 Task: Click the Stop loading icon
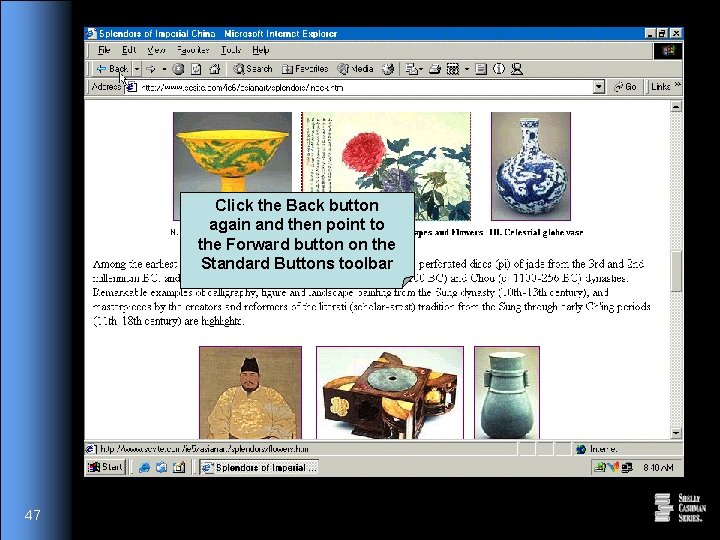(178, 69)
